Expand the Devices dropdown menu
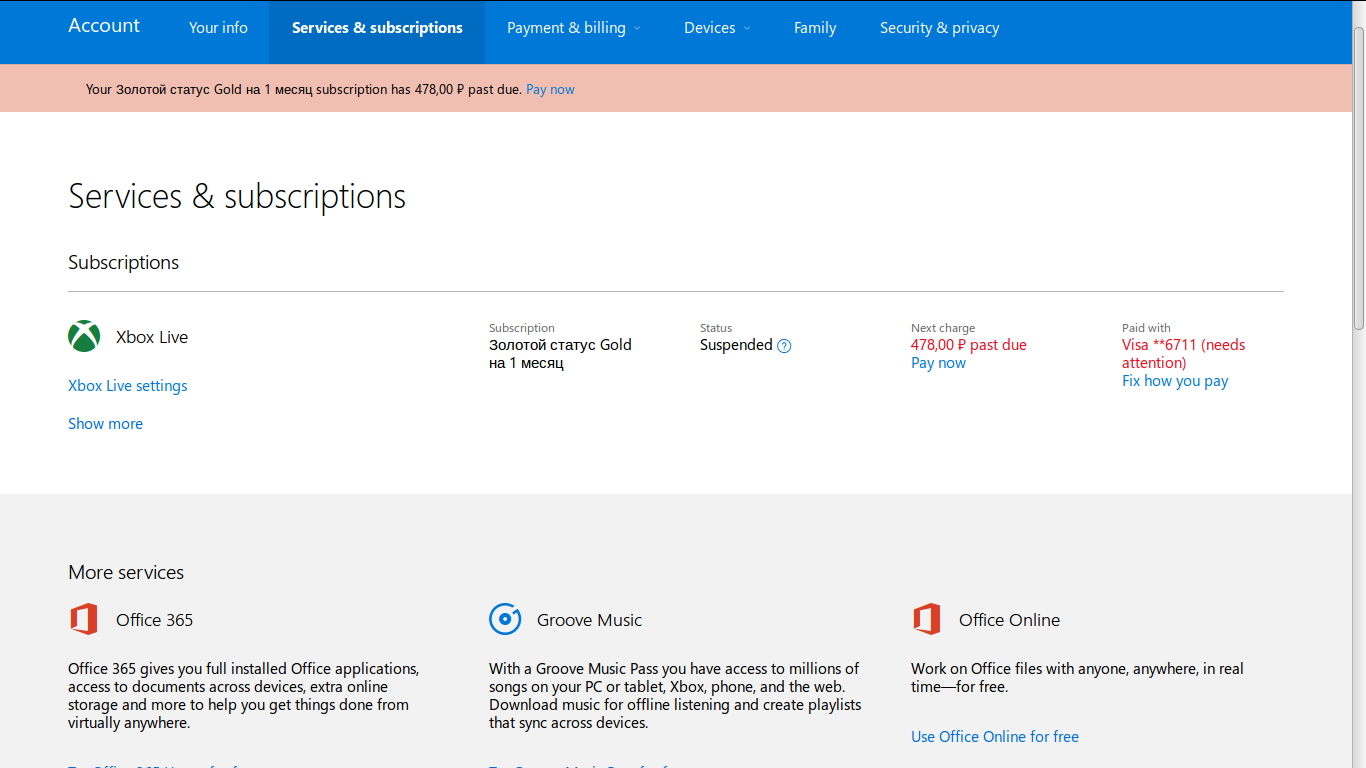Screen dimensions: 1366x768 717,28
